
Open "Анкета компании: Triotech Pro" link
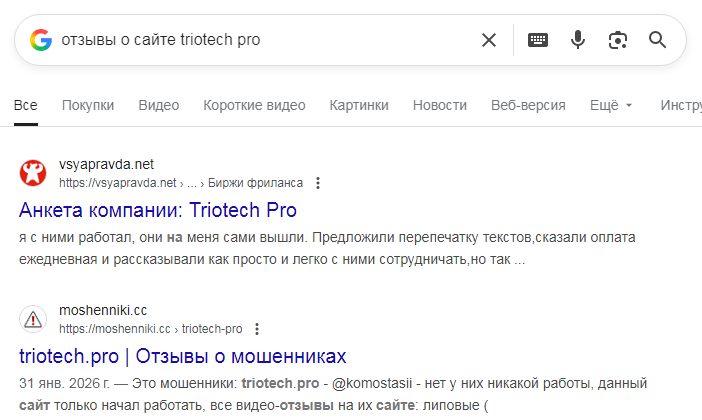point(158,210)
